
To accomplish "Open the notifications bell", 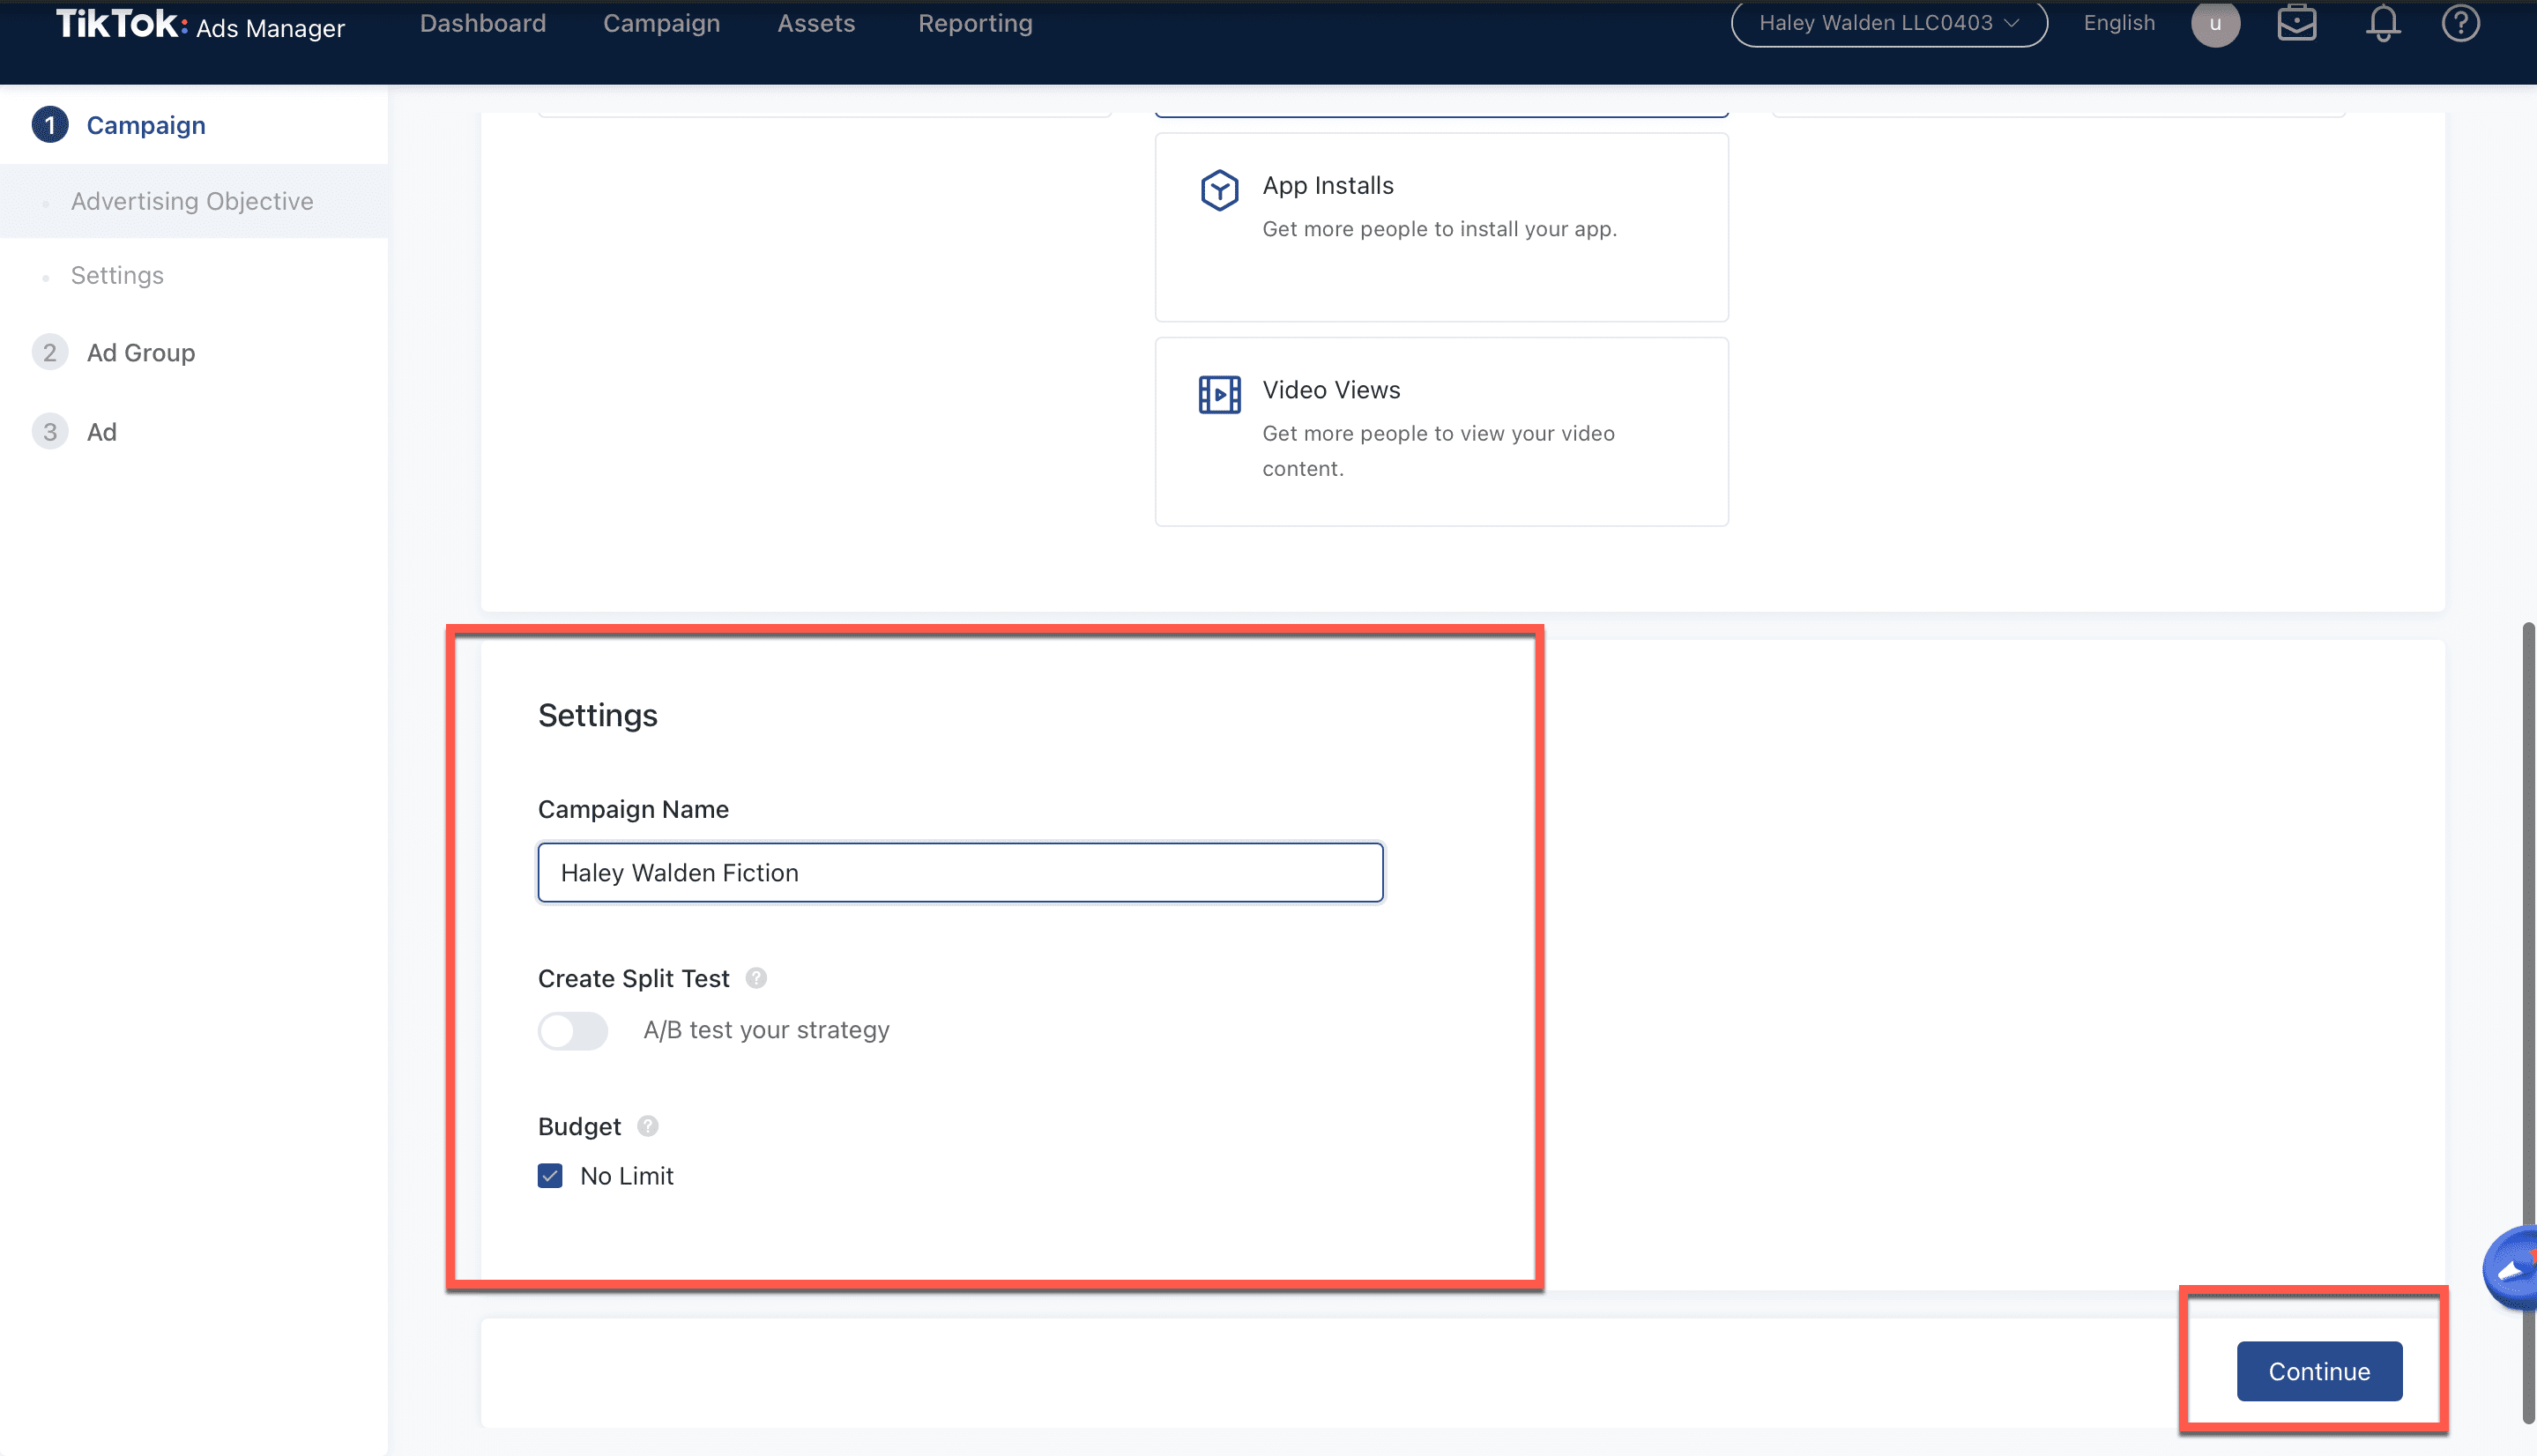I will 2382,23.
